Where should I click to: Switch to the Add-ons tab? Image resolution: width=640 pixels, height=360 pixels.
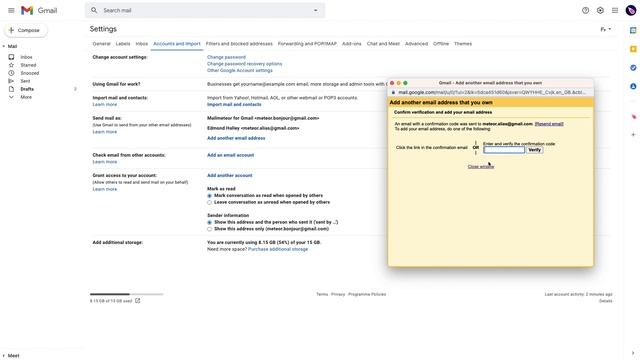[x=352, y=44]
